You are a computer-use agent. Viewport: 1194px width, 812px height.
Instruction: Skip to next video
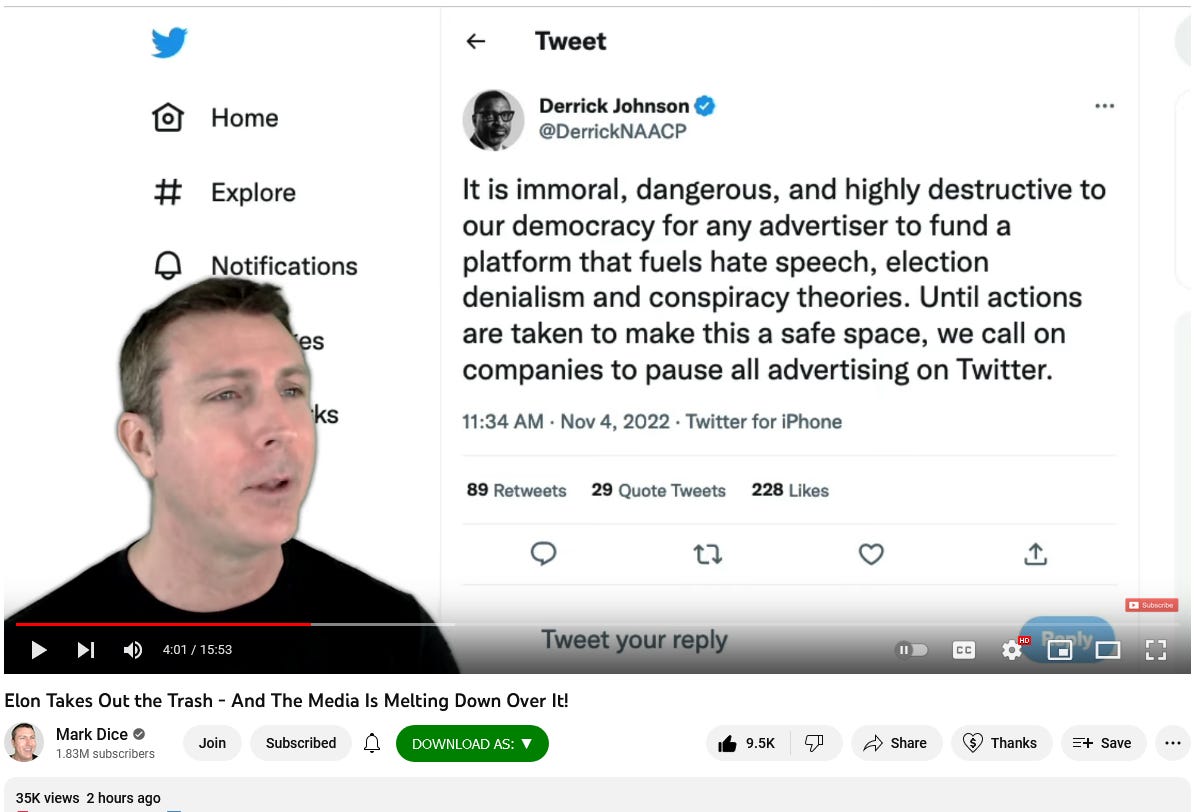[86, 650]
